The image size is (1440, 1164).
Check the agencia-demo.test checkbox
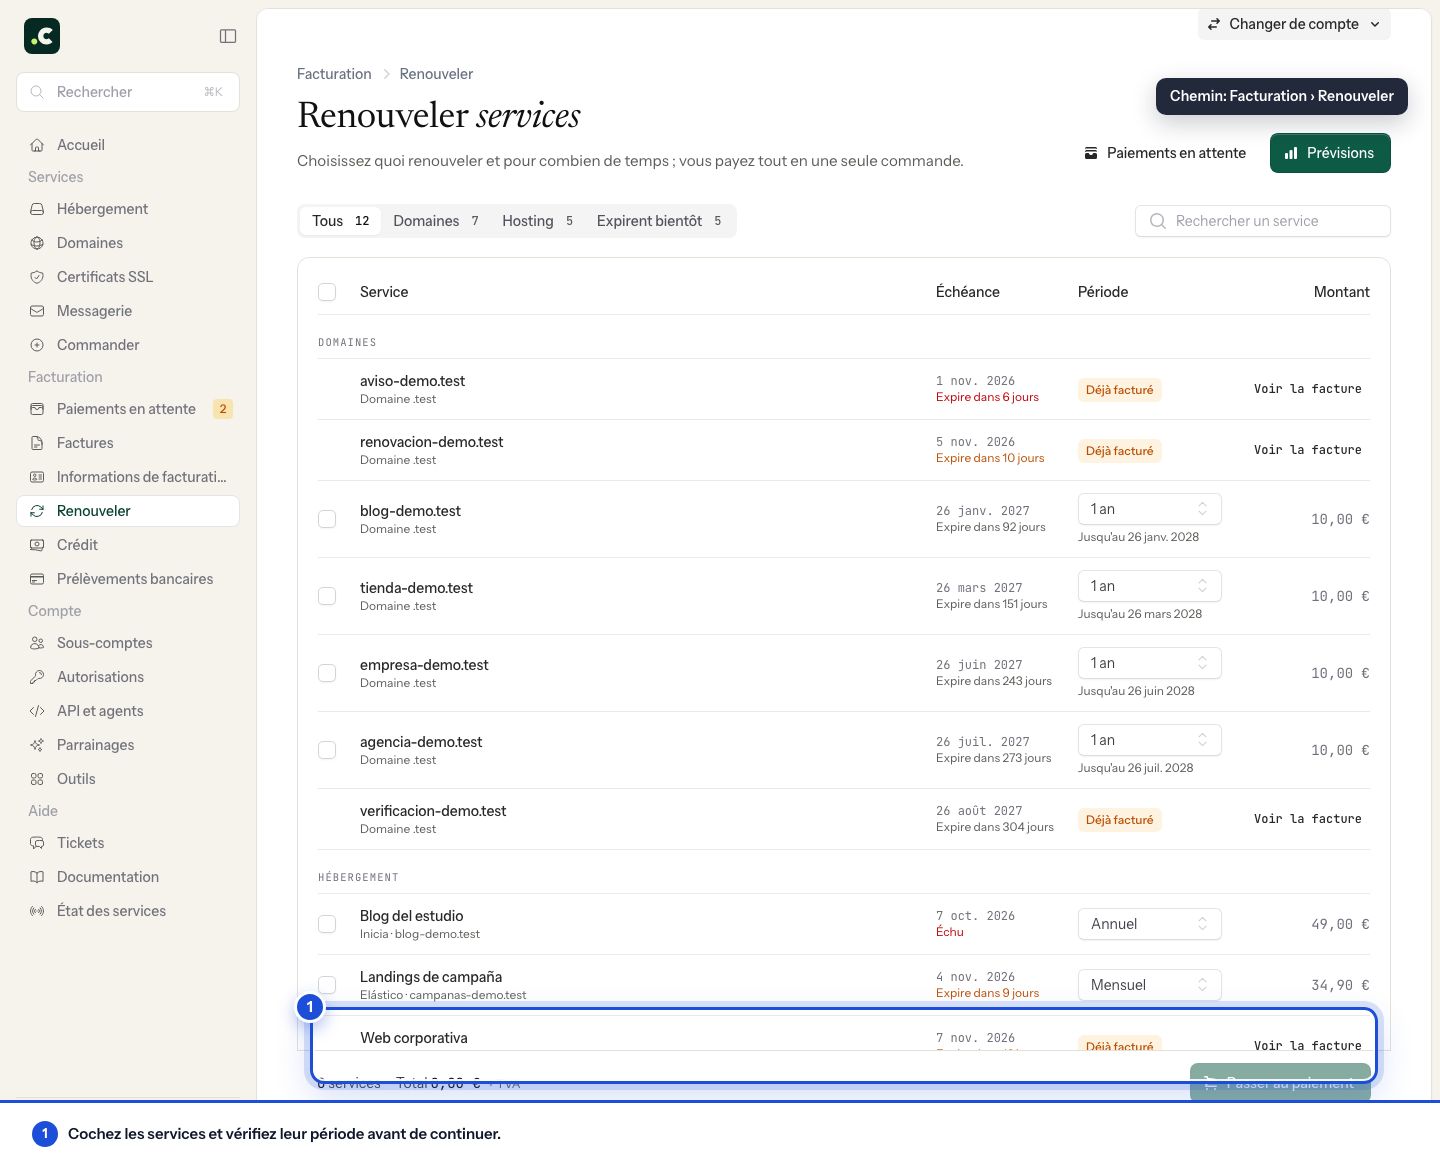point(327,750)
